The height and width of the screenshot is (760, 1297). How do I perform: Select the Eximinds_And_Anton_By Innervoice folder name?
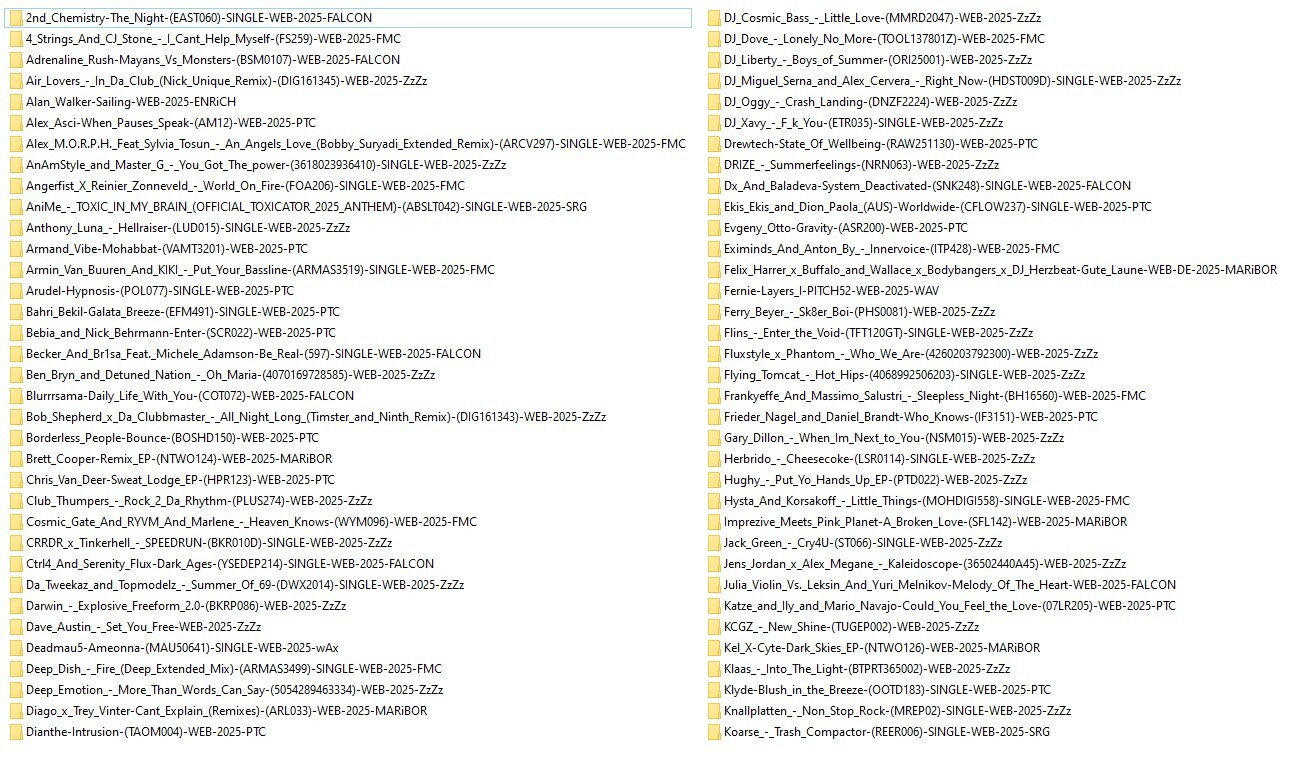(892, 249)
